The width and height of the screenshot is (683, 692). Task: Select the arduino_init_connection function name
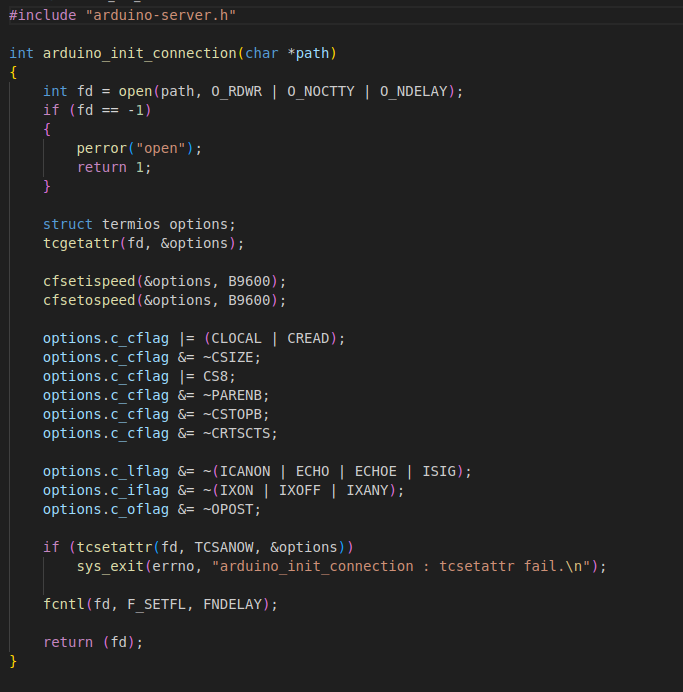click(140, 53)
